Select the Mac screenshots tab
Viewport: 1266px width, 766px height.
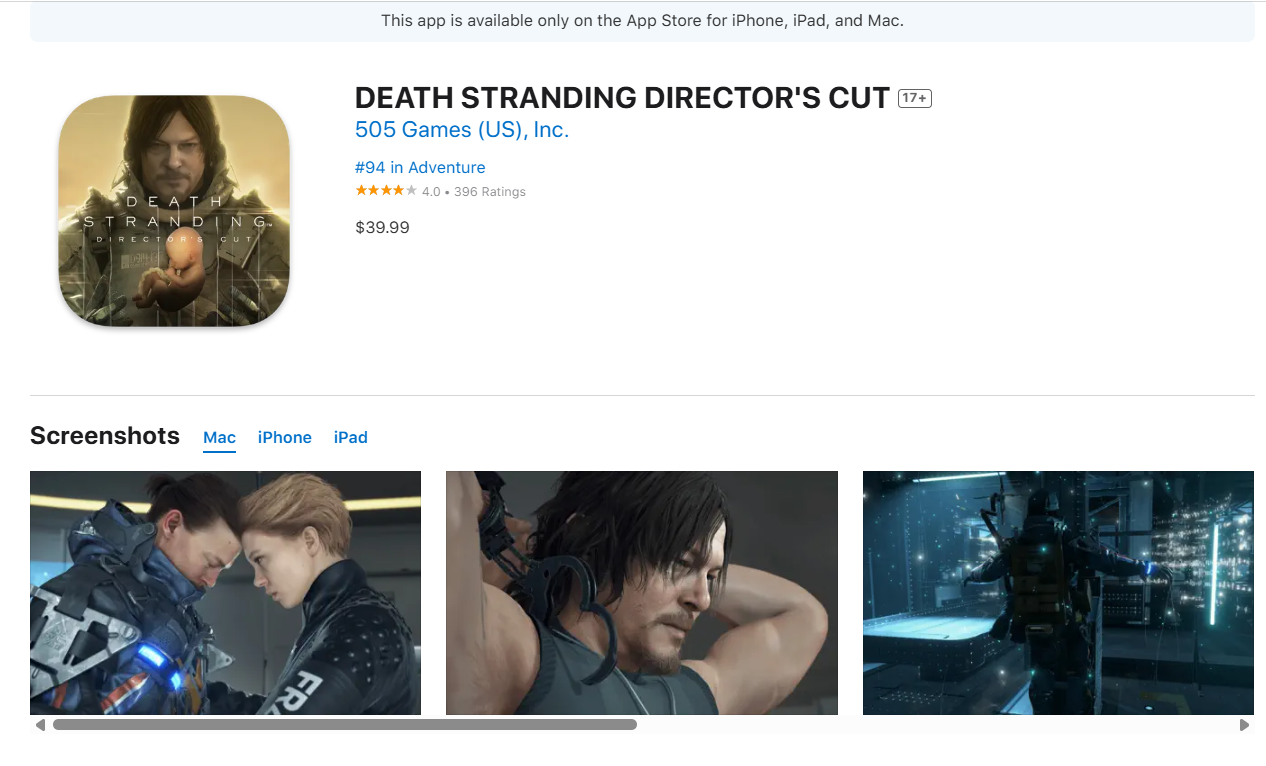[x=219, y=438]
